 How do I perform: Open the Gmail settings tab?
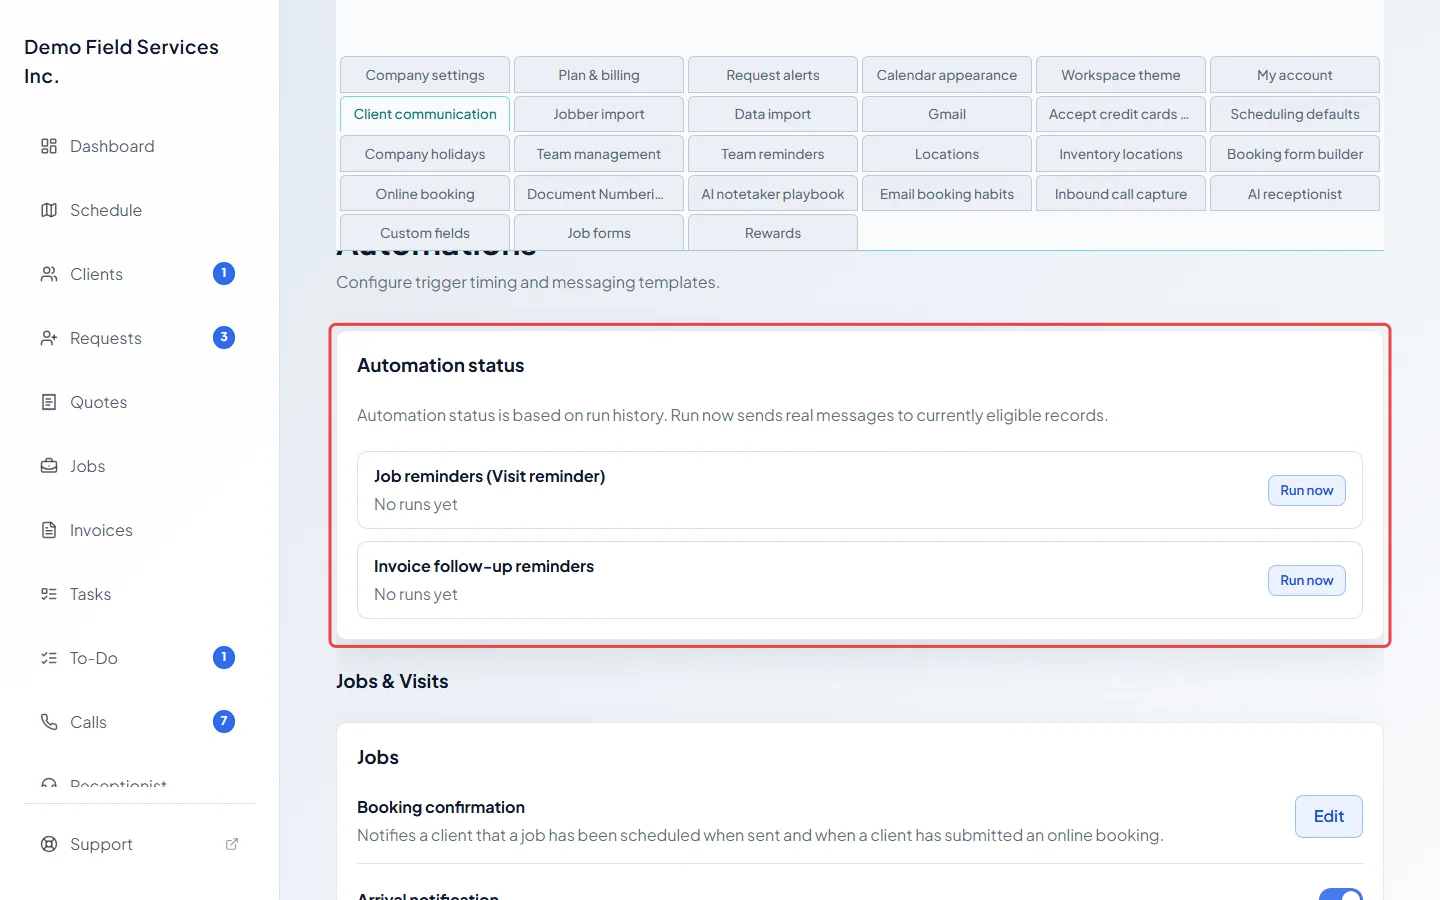click(x=947, y=114)
